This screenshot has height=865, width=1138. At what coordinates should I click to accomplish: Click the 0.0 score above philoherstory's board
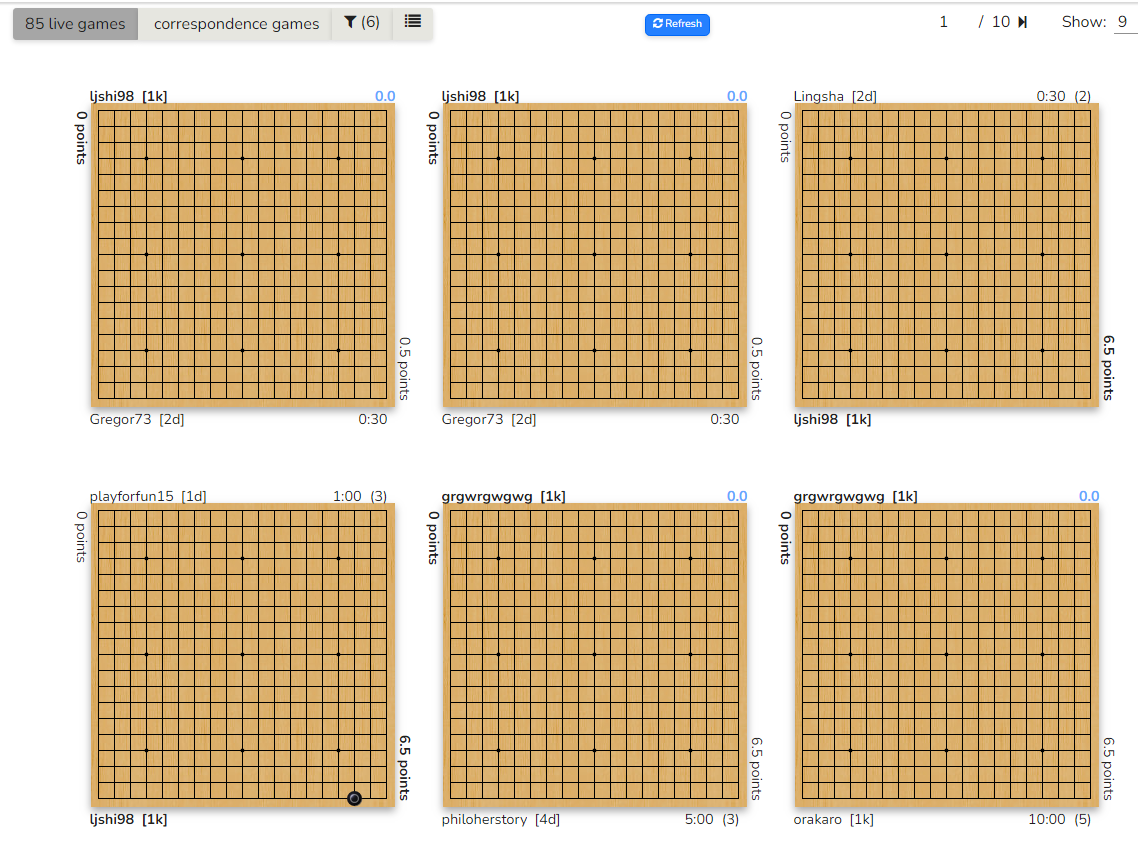click(737, 496)
